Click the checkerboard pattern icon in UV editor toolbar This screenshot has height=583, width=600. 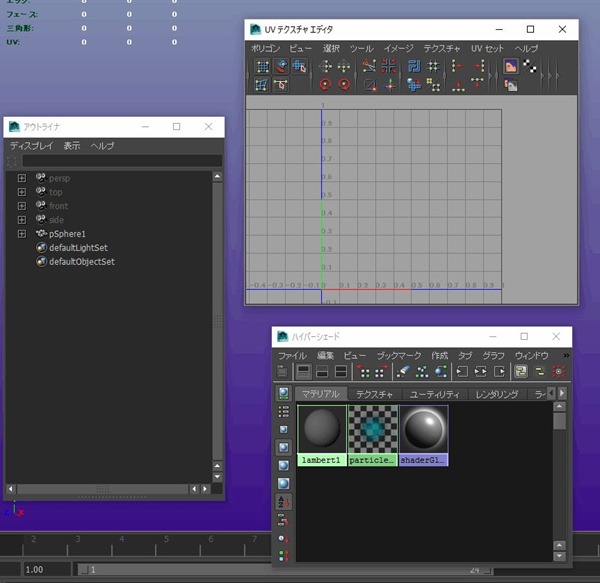(530, 67)
